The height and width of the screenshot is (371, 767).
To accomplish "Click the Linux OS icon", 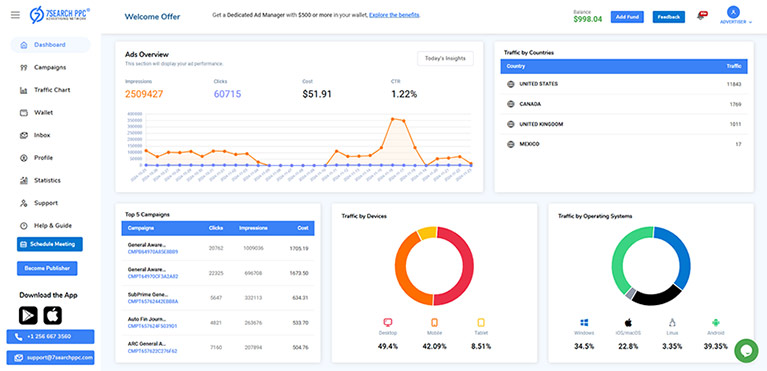I will (672, 323).
